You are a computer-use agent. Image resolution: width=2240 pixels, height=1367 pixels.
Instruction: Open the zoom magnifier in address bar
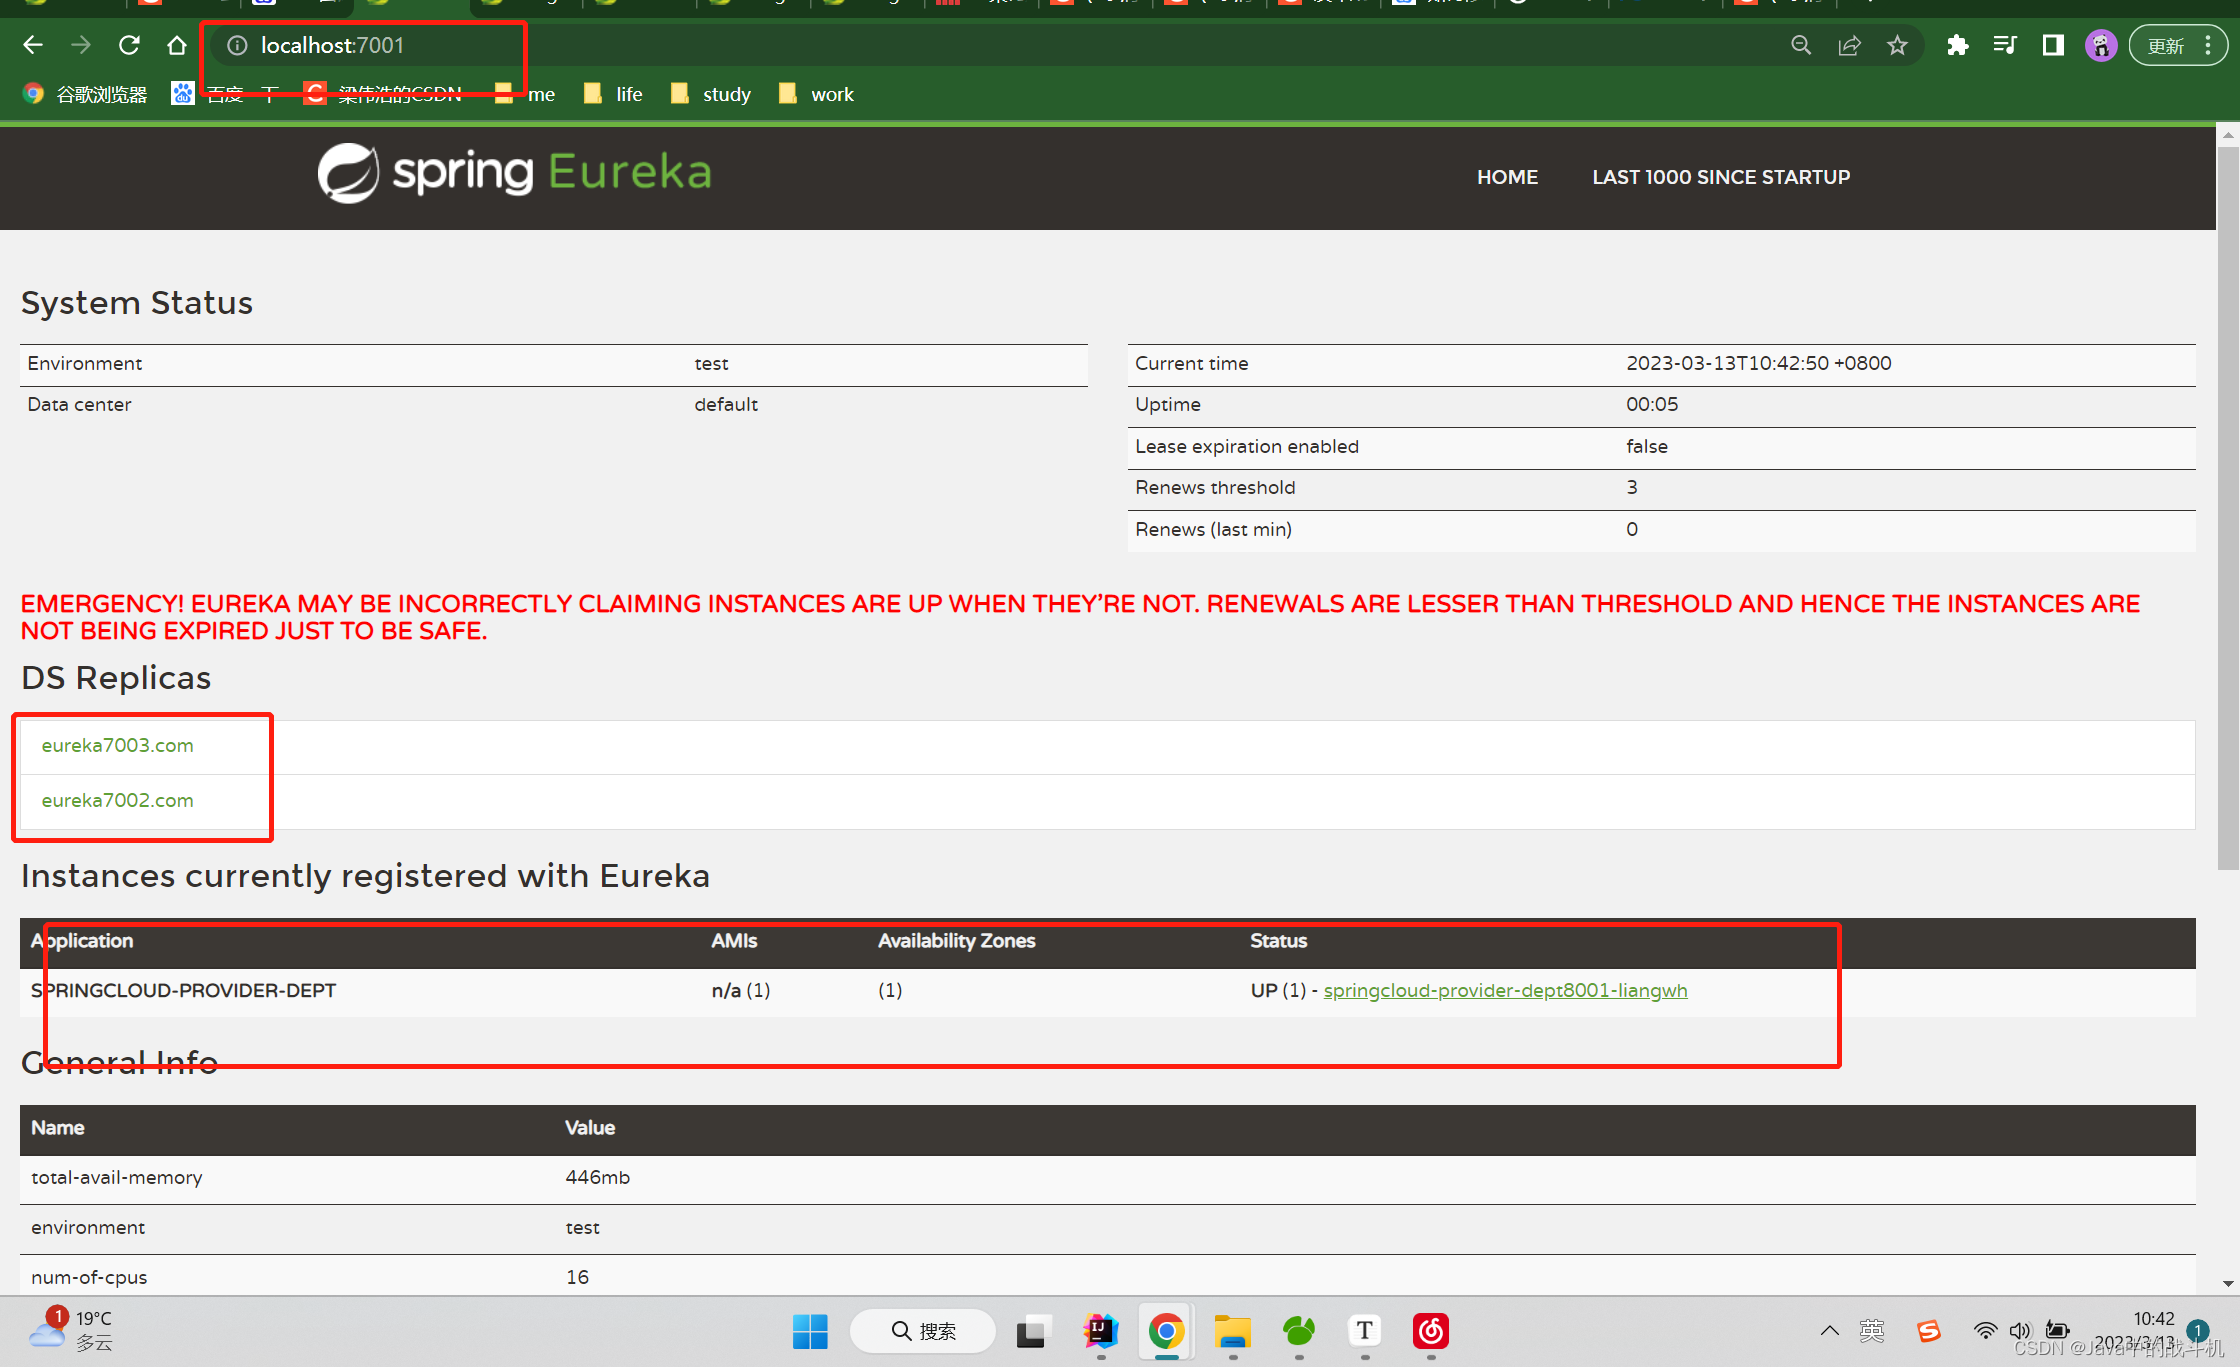coord(1801,45)
